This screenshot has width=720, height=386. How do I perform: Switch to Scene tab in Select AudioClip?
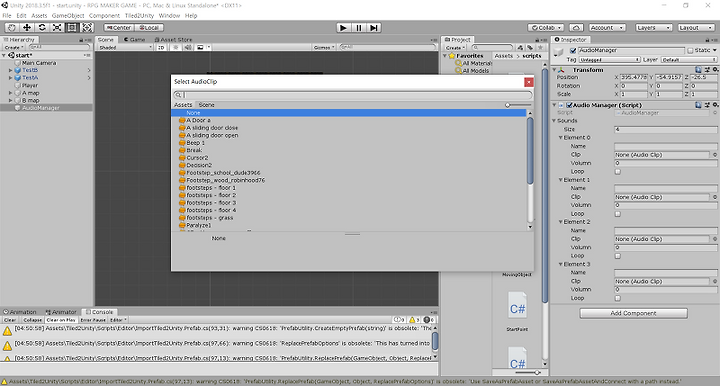206,105
